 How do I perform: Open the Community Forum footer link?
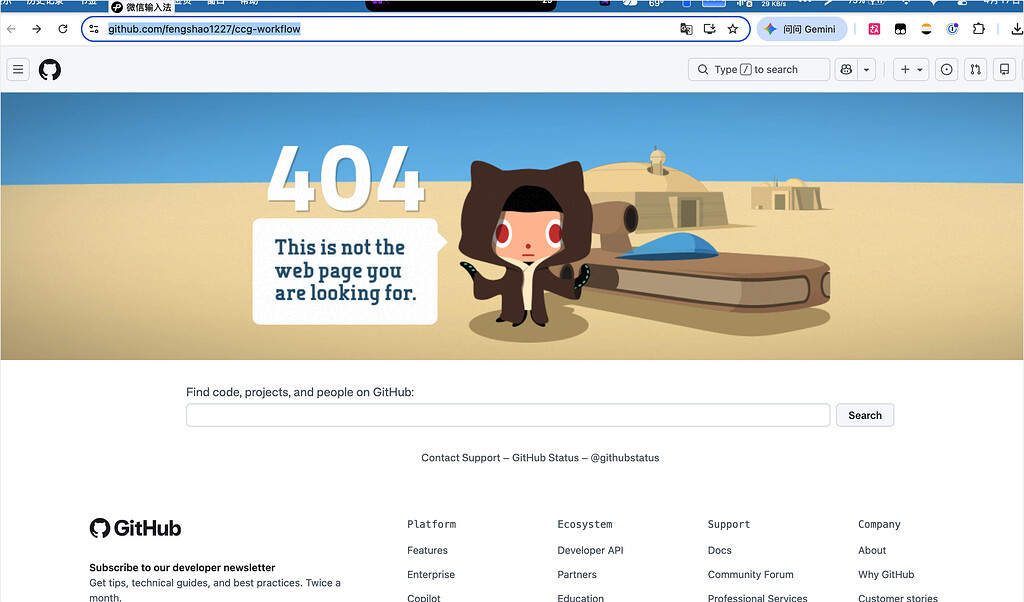coord(750,575)
